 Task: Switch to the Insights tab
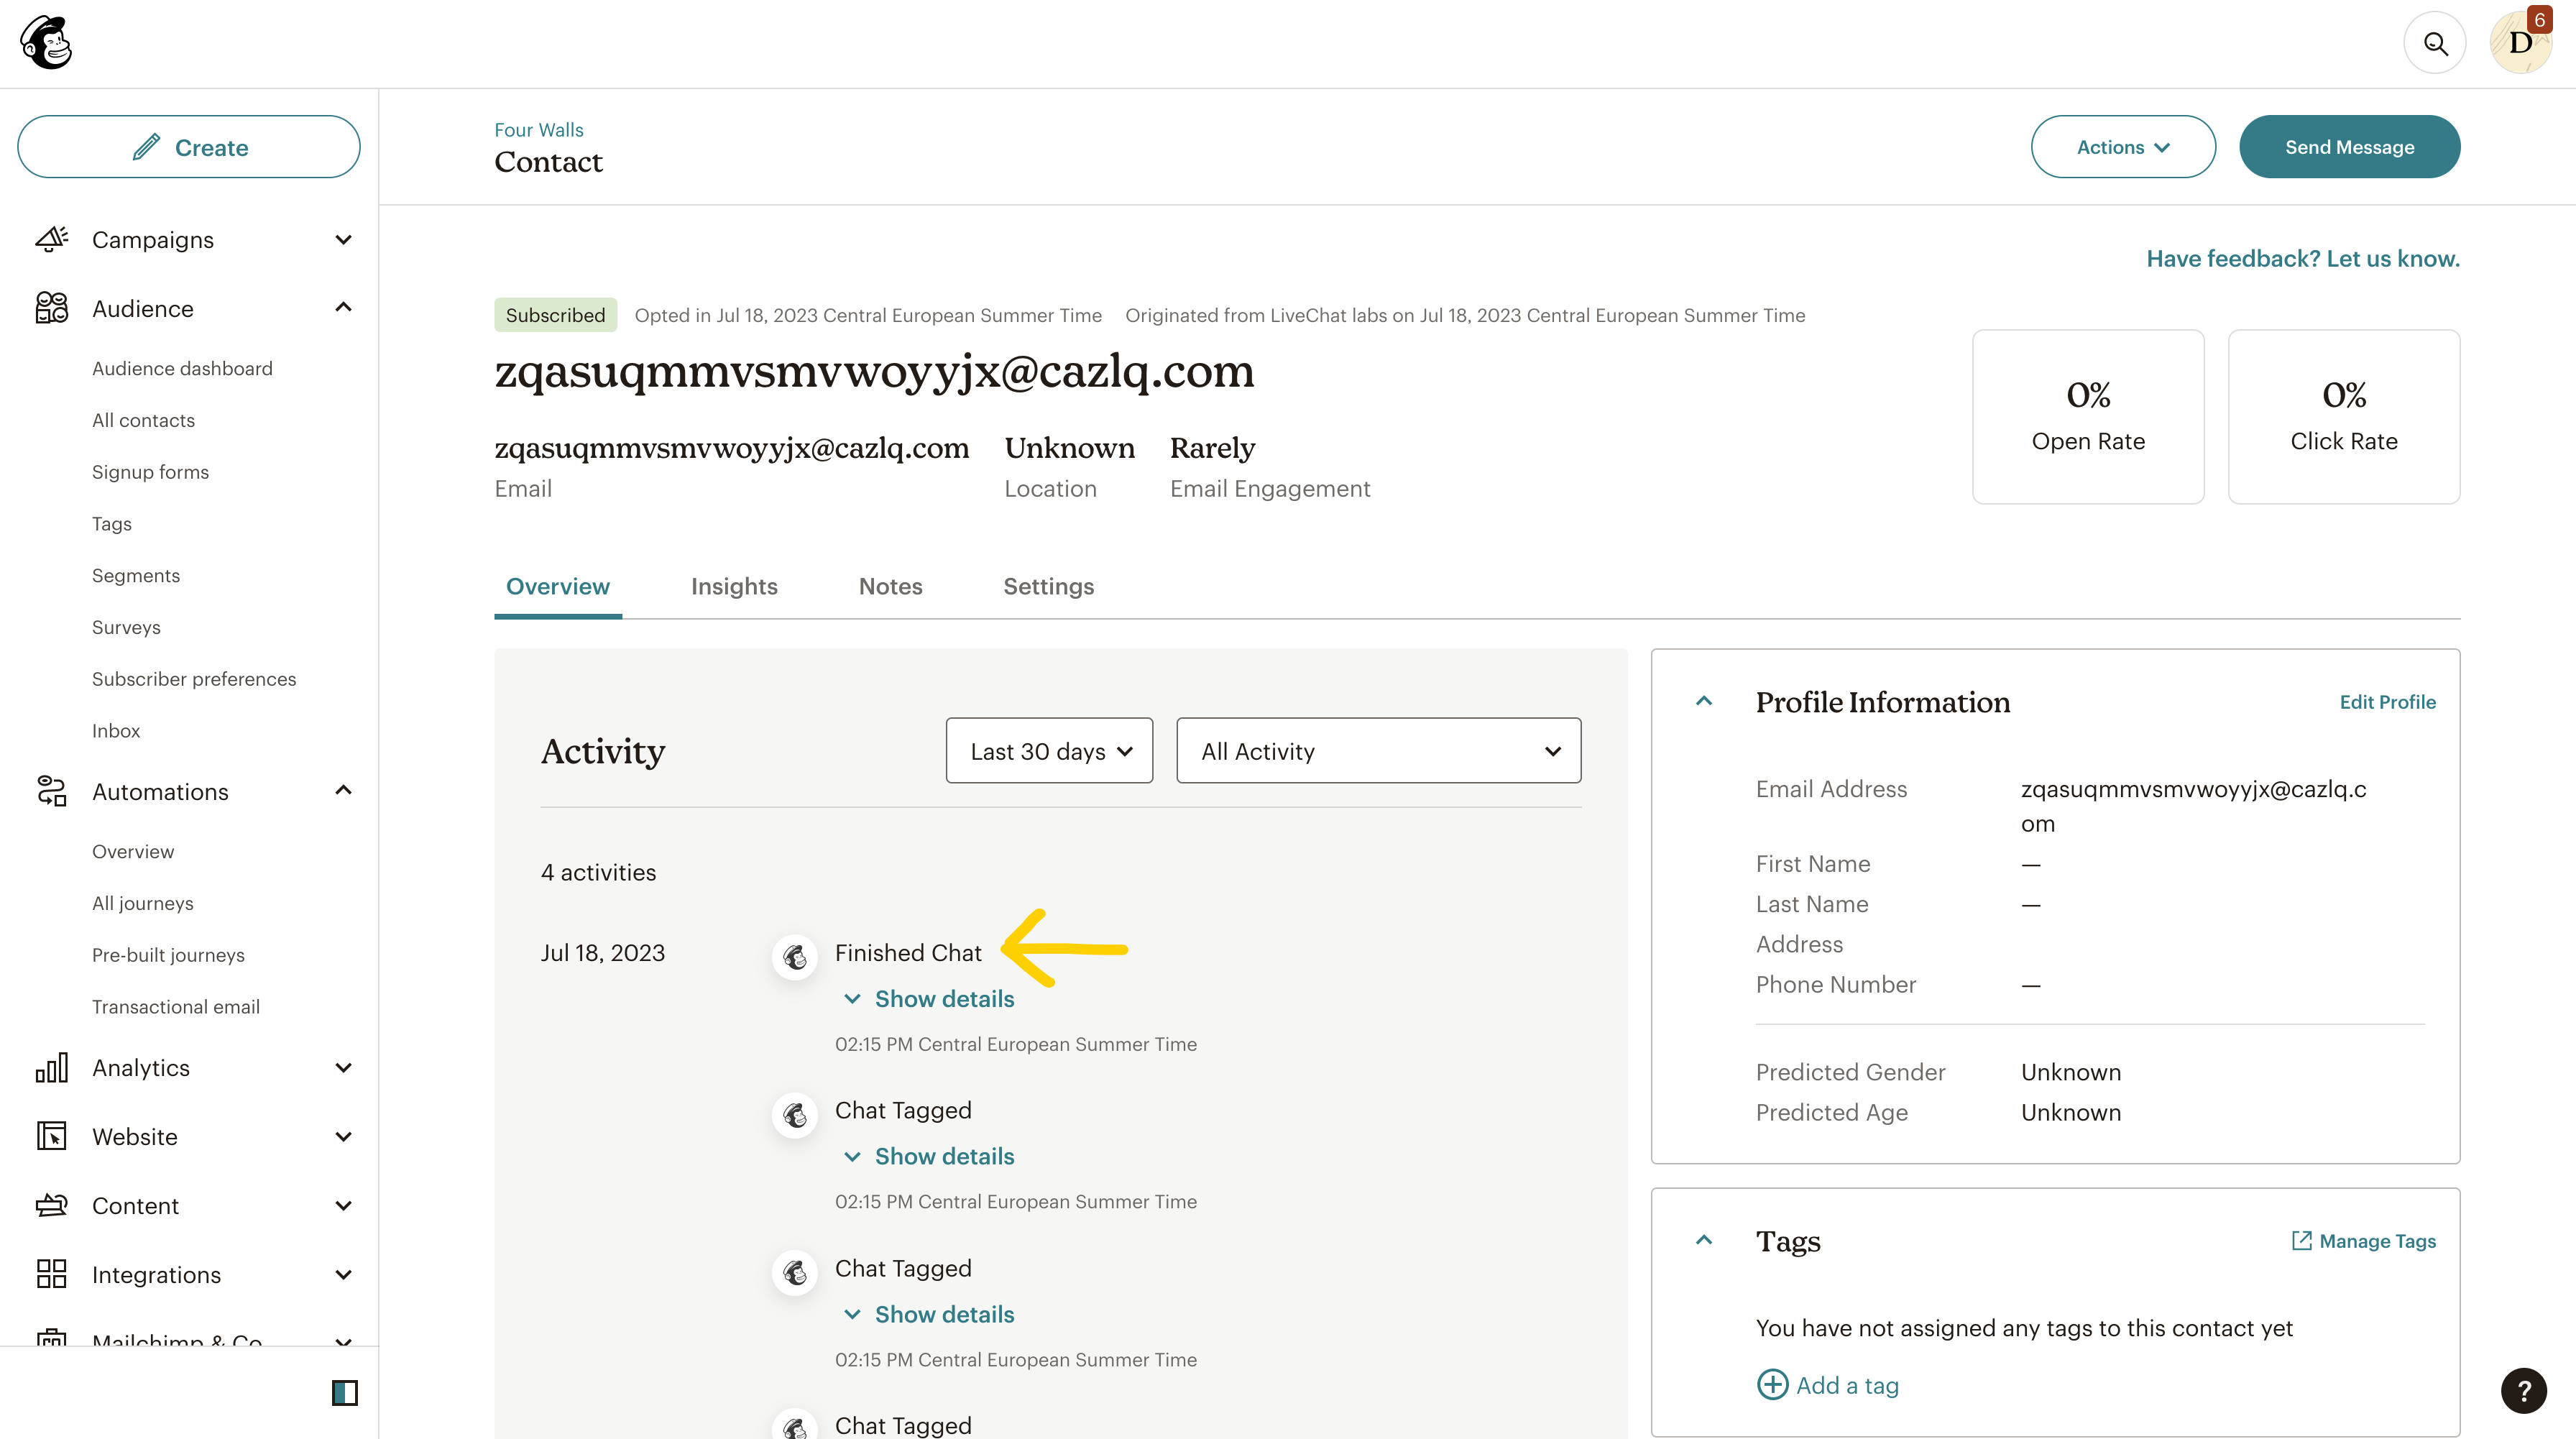(734, 586)
